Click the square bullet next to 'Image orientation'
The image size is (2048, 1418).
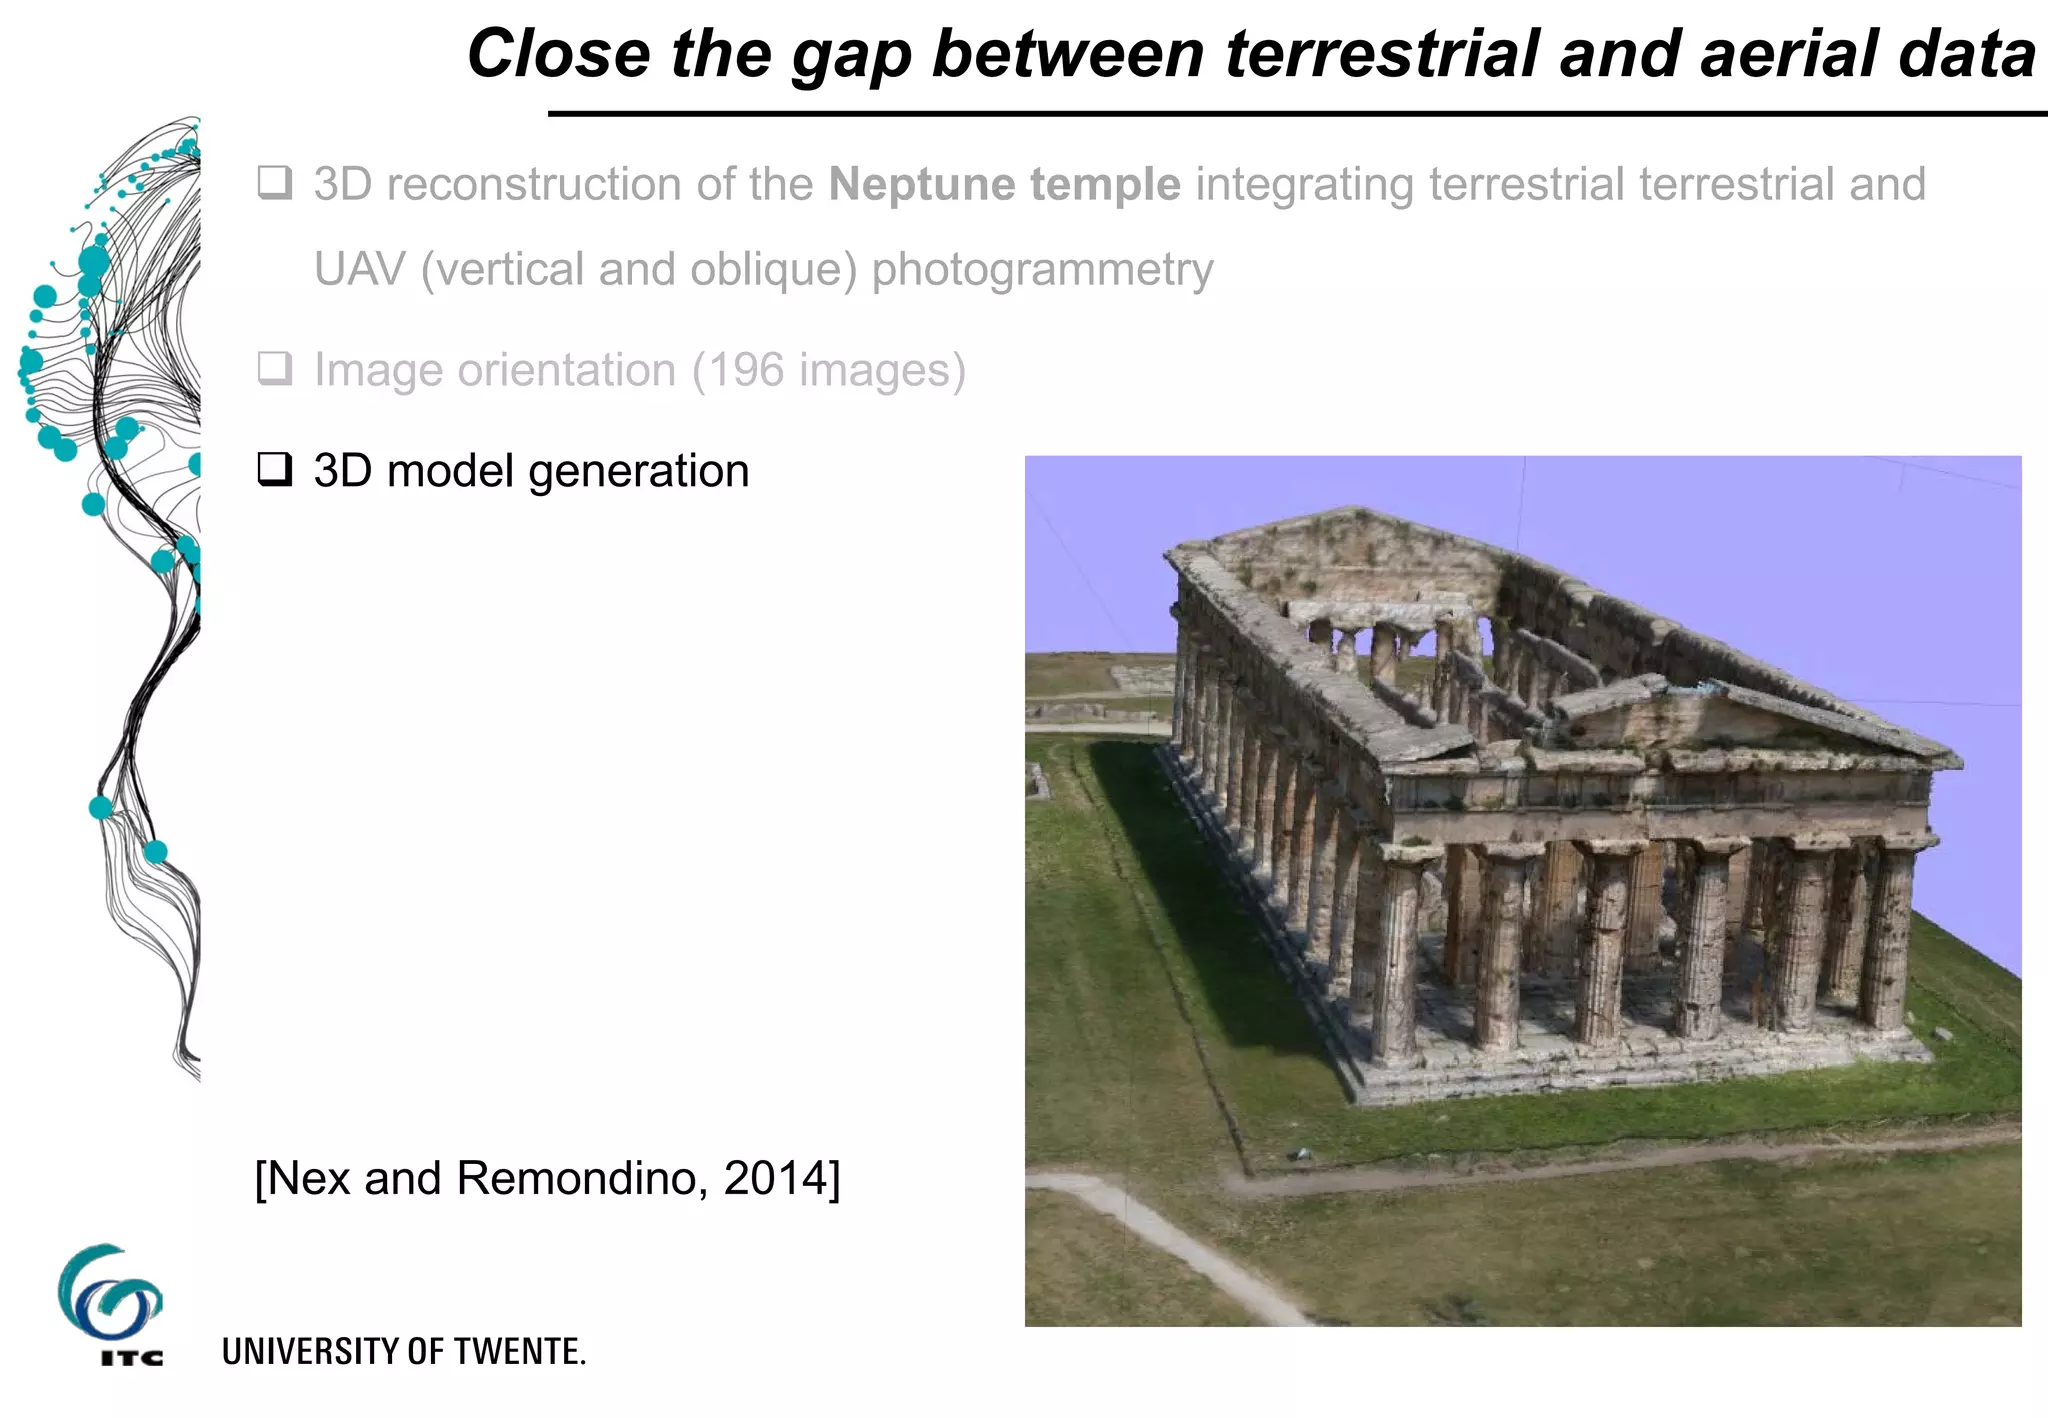[275, 368]
